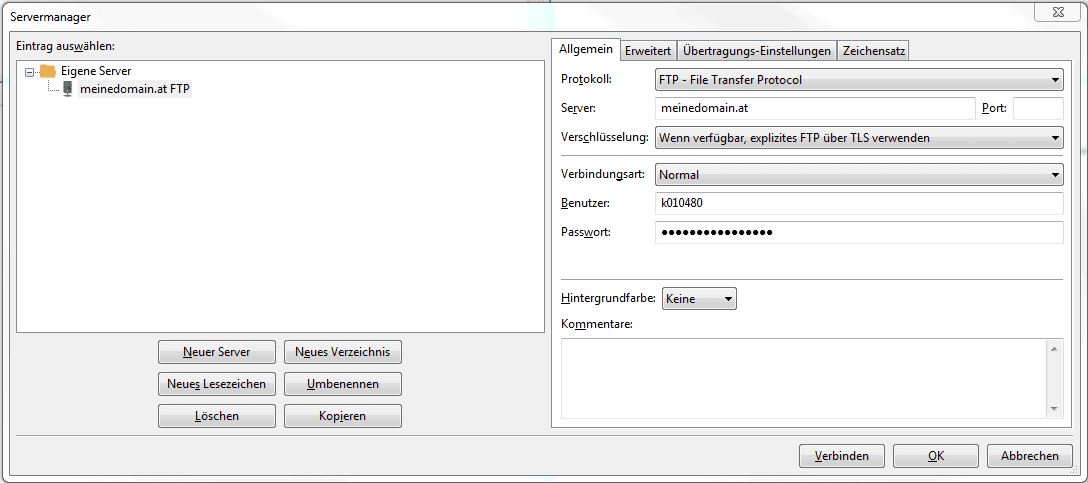Click the meinedomain.at FTP server icon
Image resolution: width=1088 pixels, height=483 pixels.
[x=67, y=89]
